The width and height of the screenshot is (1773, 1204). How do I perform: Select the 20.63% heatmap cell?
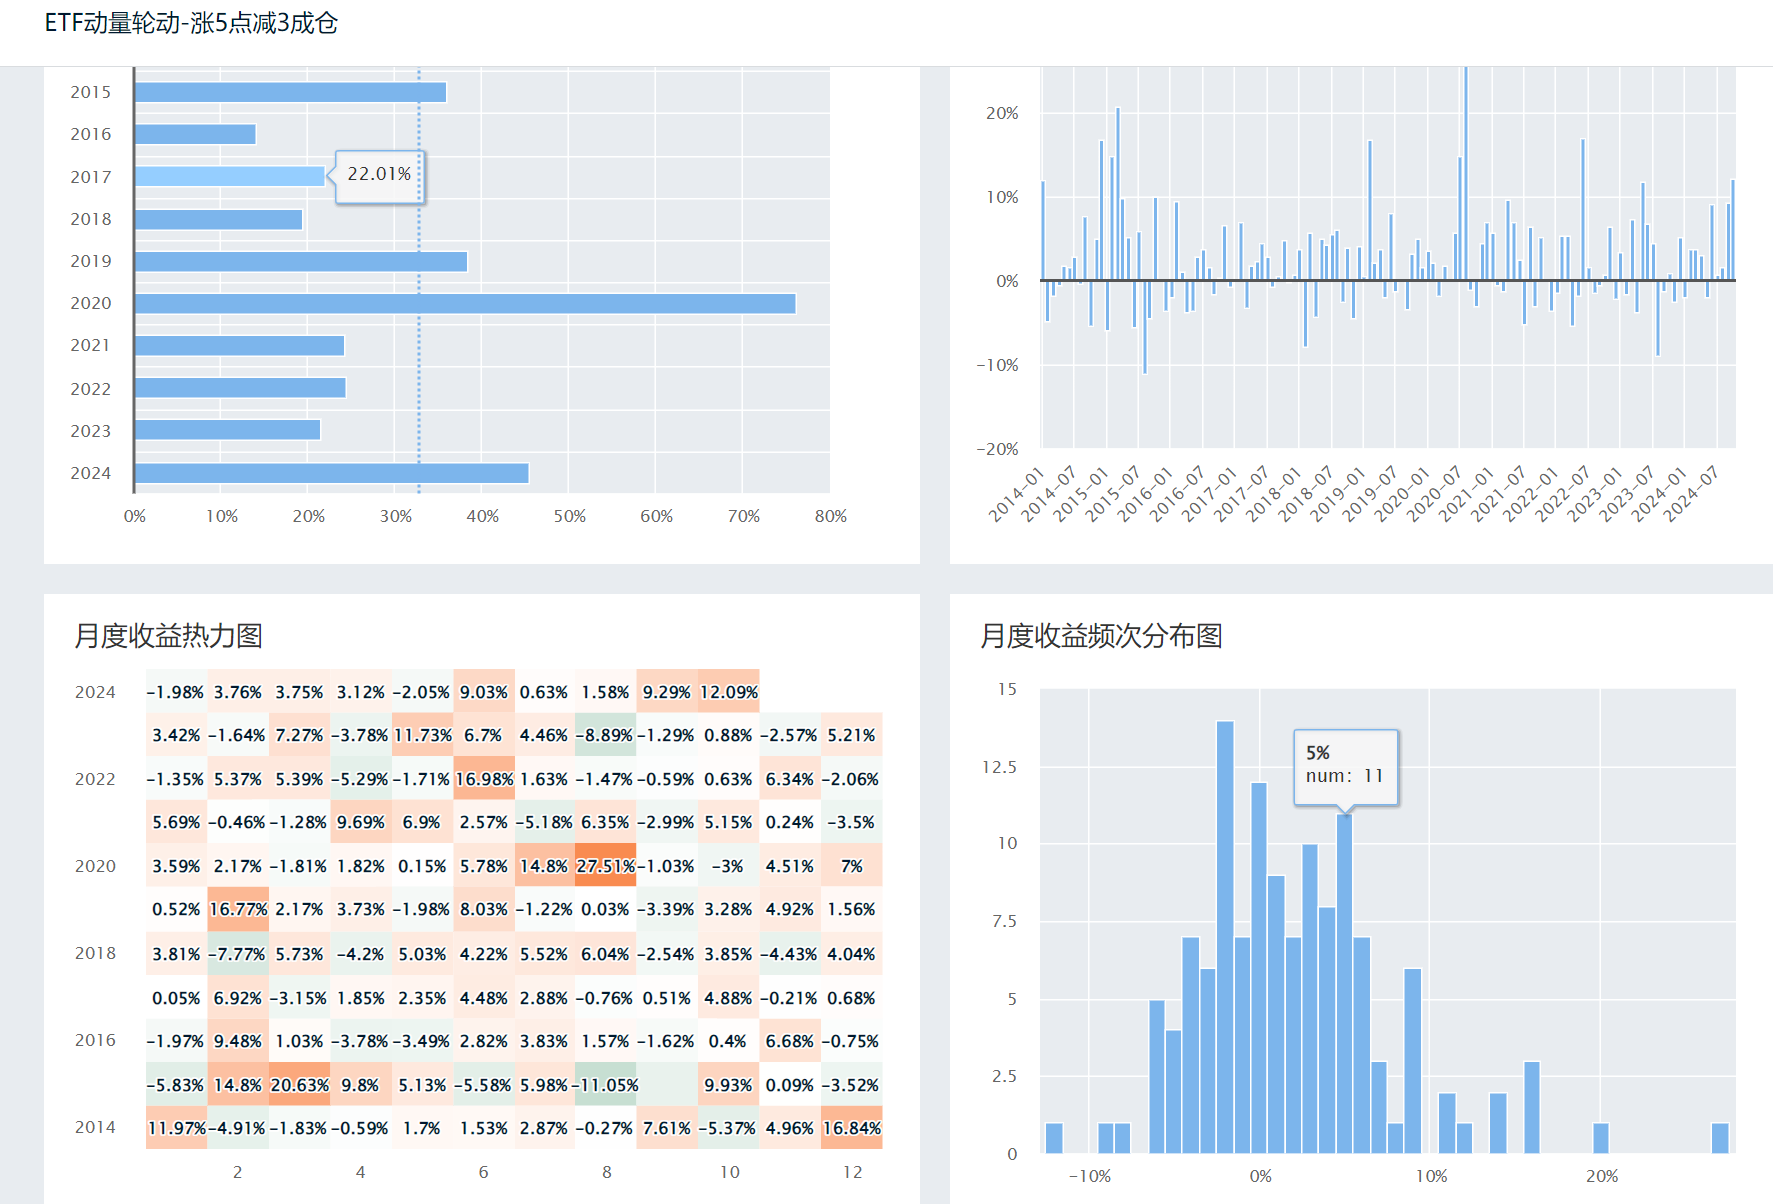(x=299, y=1085)
